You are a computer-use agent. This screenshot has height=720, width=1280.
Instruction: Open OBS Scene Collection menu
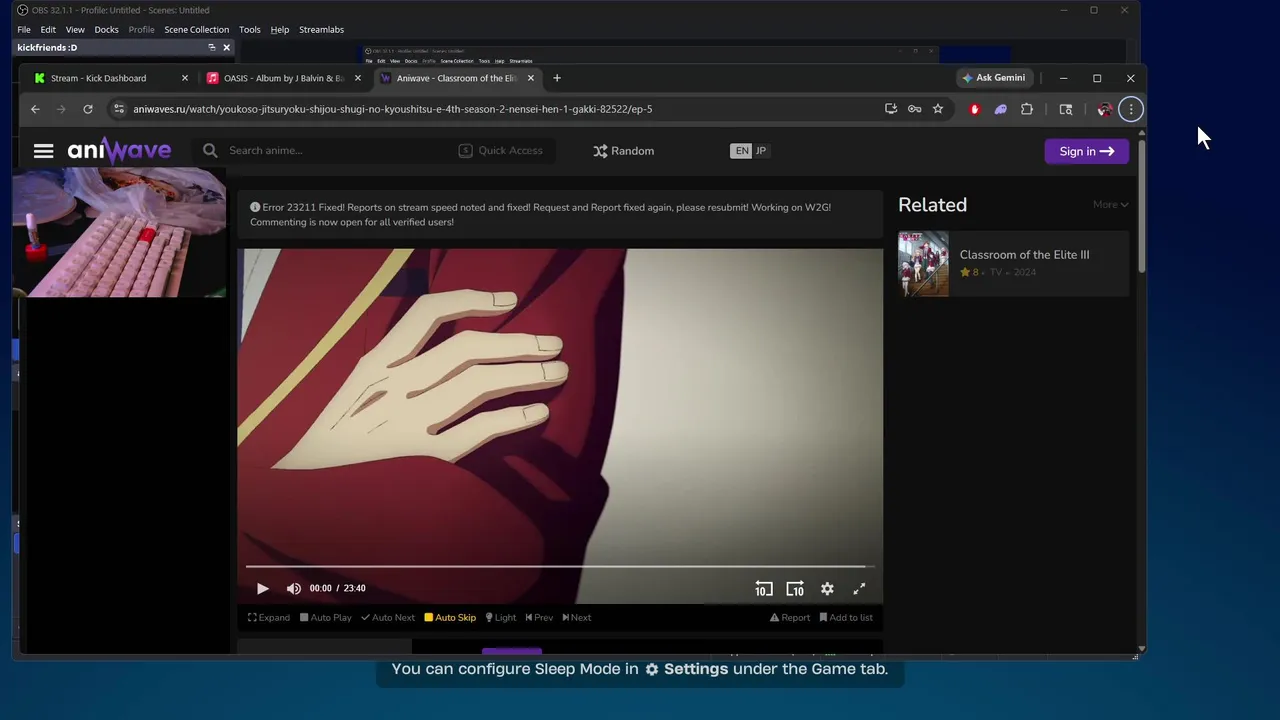point(197,30)
